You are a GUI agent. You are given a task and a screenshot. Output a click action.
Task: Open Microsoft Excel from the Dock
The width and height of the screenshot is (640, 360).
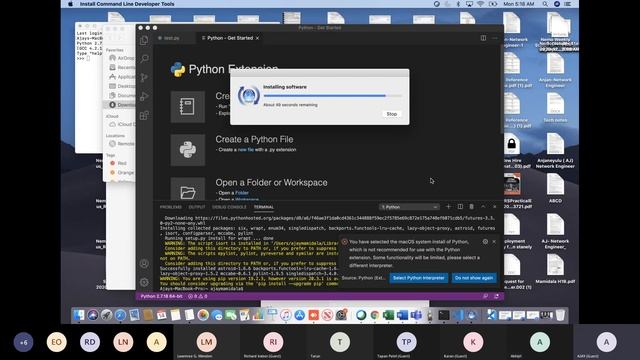coord(388,315)
